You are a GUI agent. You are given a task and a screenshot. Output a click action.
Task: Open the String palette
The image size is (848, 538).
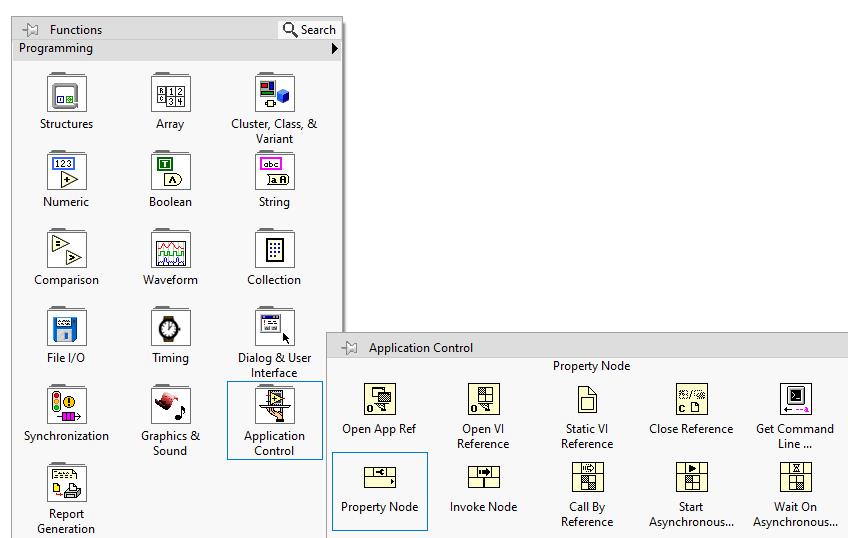pos(274,171)
